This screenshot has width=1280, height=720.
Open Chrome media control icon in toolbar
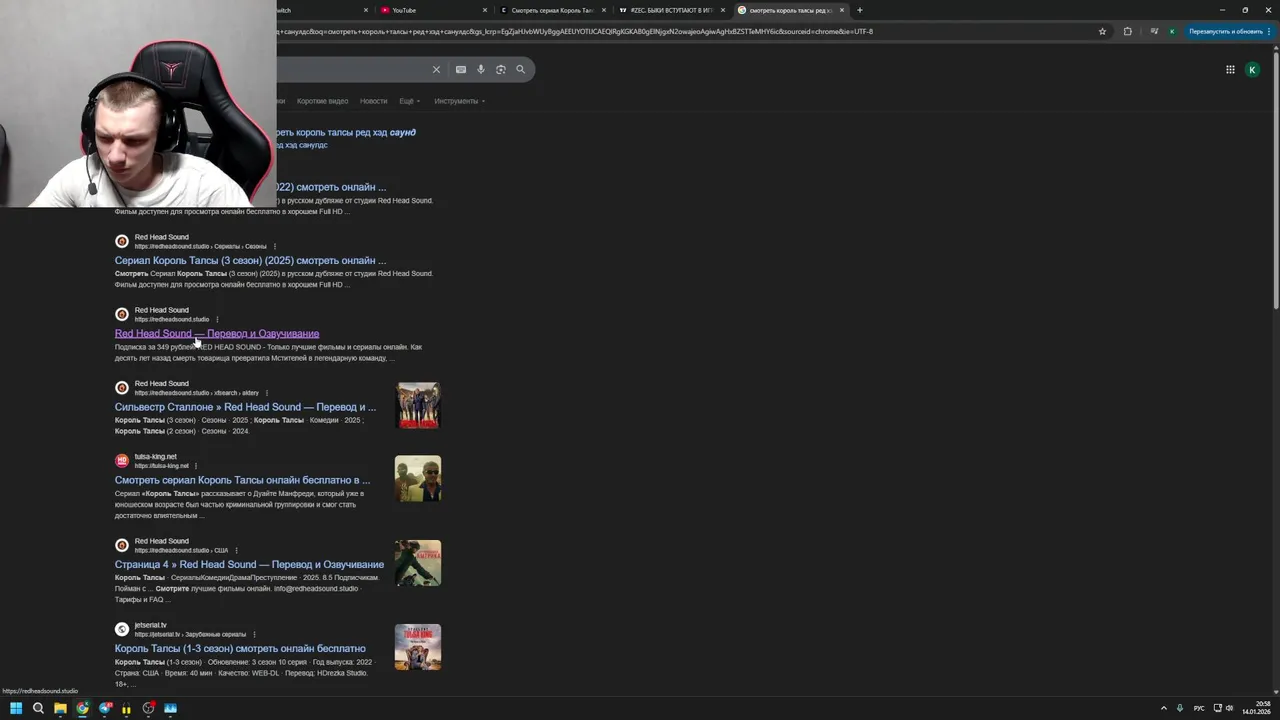point(1154,31)
